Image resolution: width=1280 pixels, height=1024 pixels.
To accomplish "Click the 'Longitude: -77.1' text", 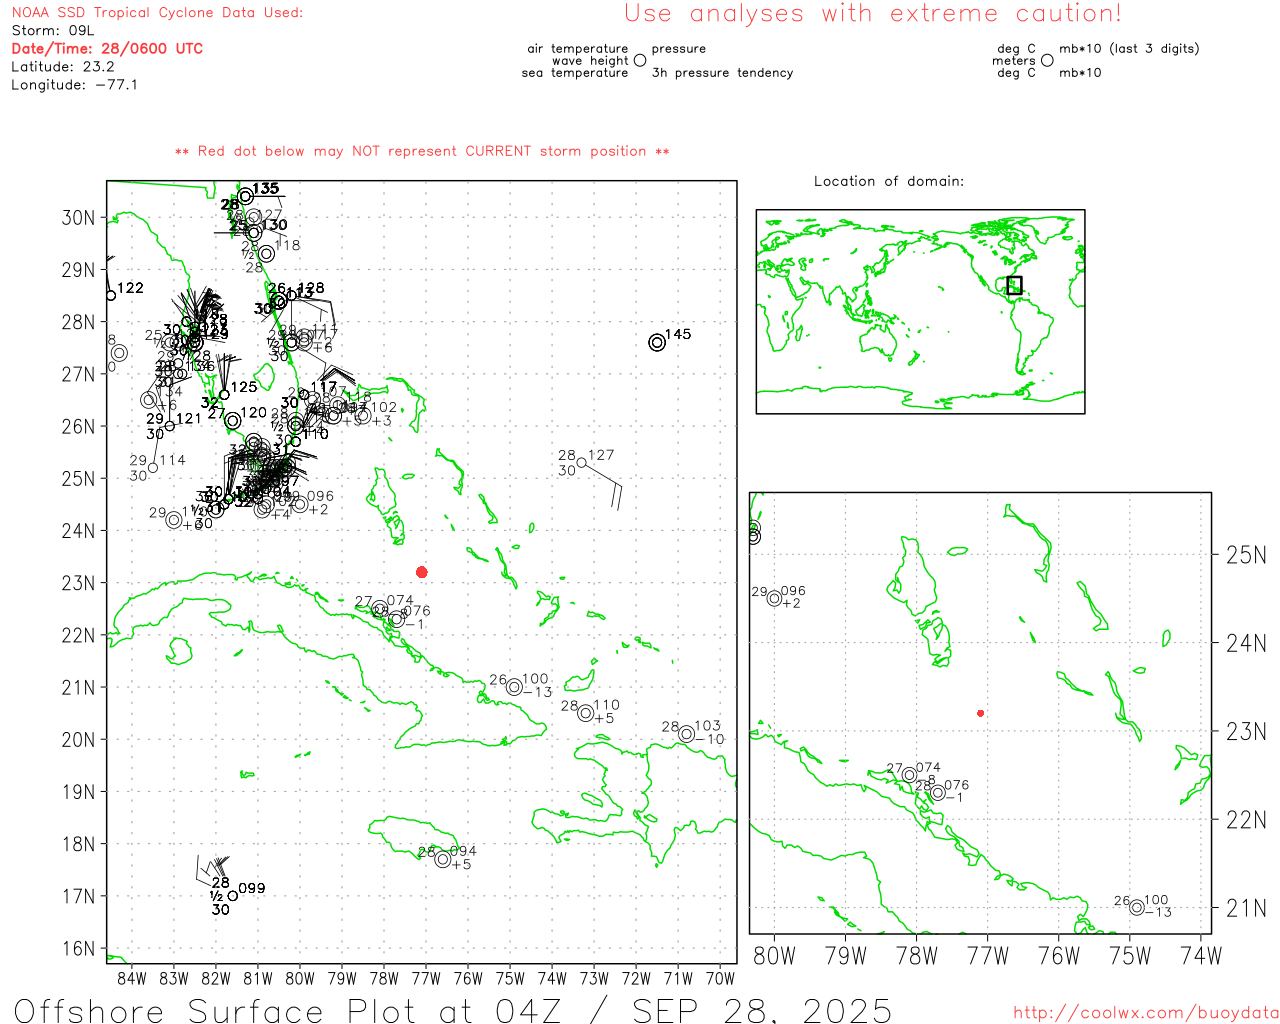I will coord(74,85).
